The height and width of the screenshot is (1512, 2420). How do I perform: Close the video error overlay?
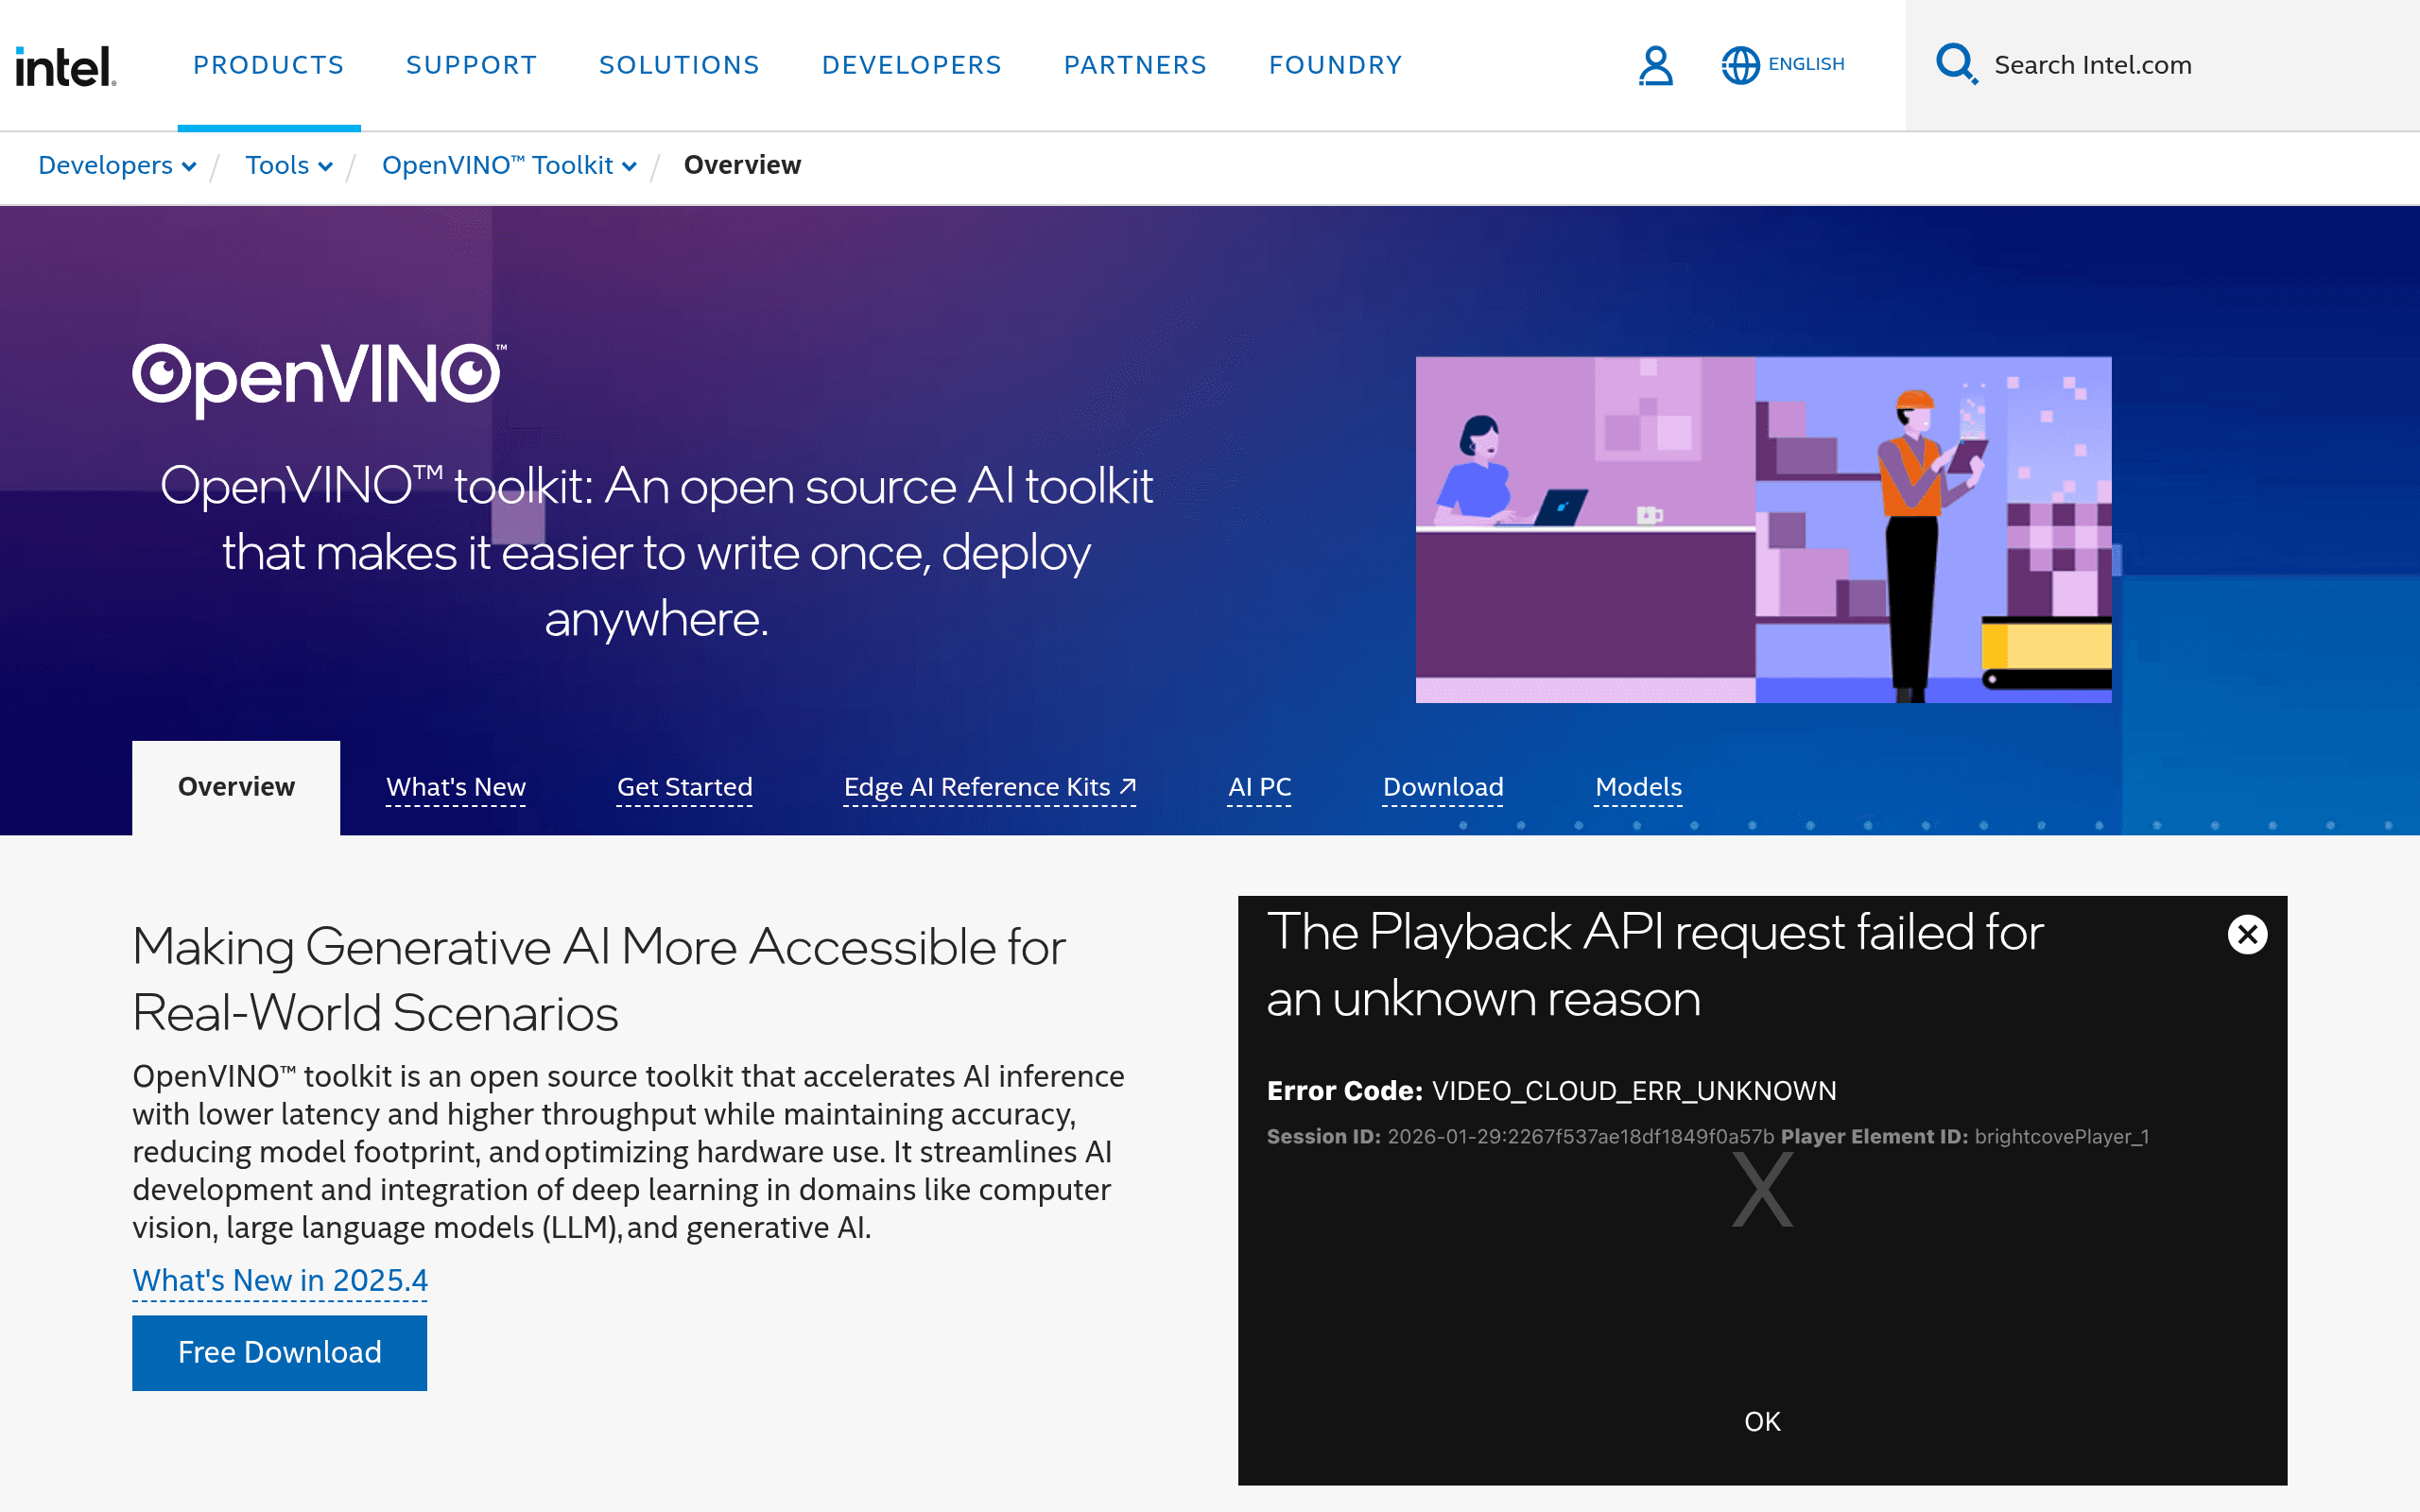pos(2247,934)
